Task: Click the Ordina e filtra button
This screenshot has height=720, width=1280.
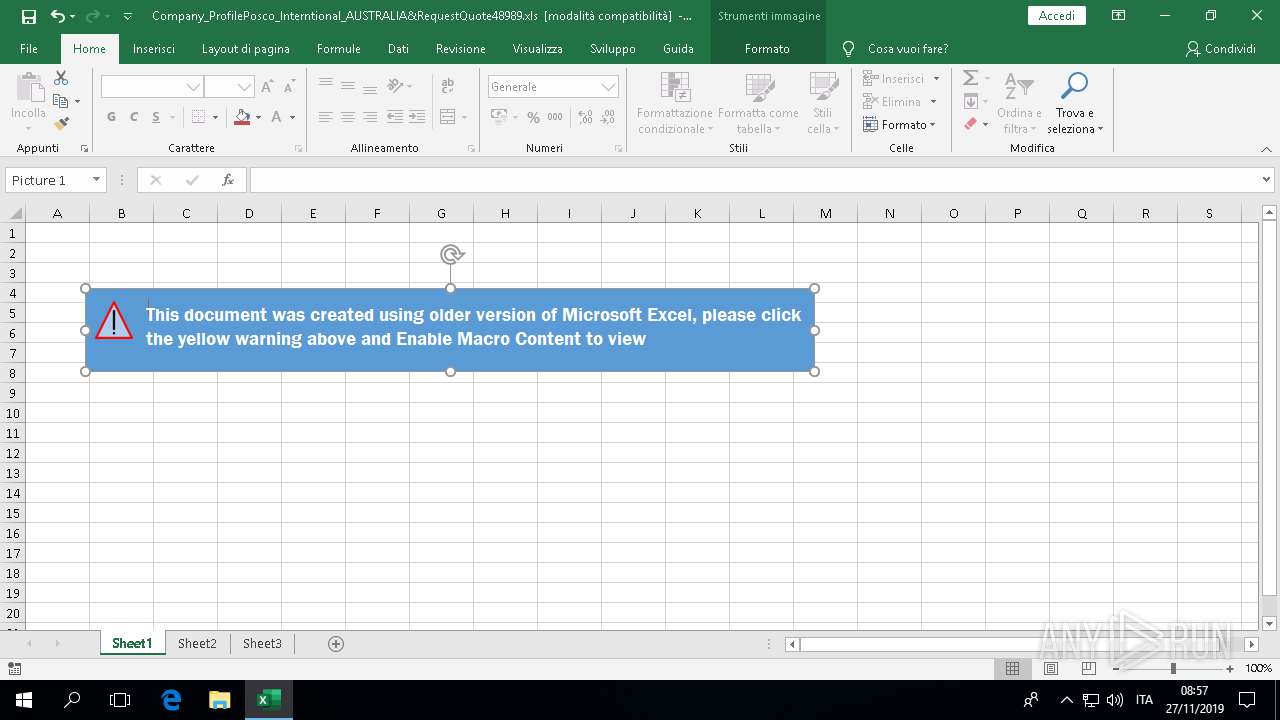Action: [x=1019, y=104]
